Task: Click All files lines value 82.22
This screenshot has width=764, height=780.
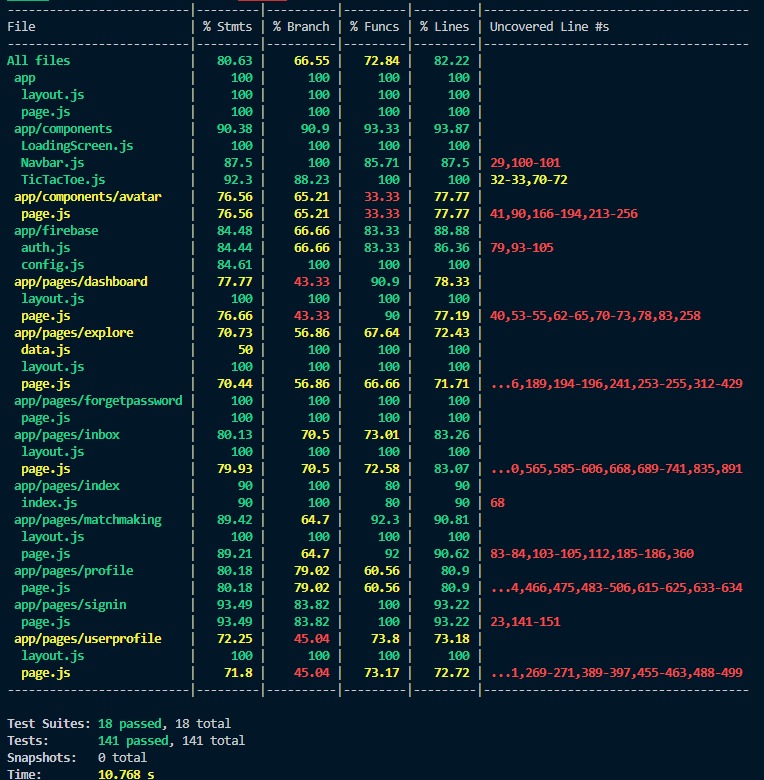Action: tap(452, 61)
